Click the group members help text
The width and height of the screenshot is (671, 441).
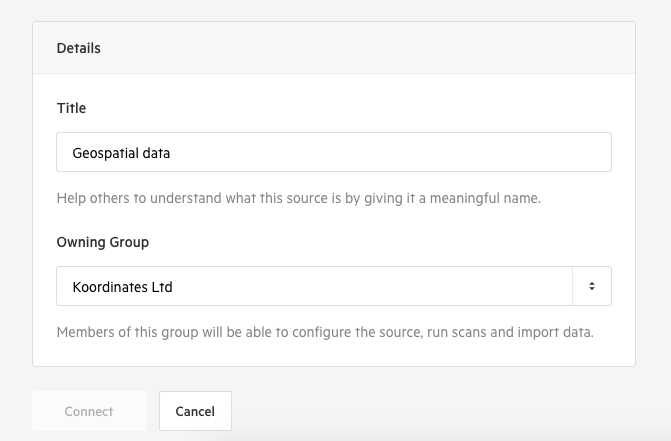coord(325,332)
